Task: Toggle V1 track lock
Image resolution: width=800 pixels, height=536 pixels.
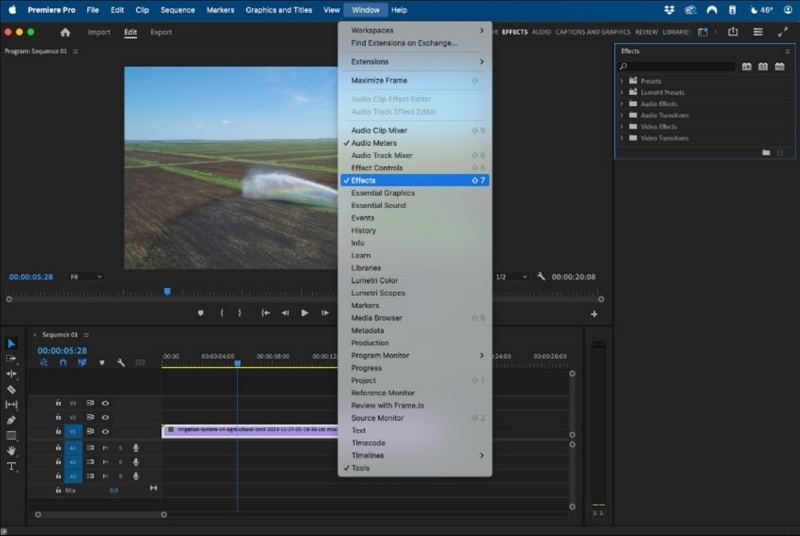Action: pyautogui.click(x=58, y=431)
